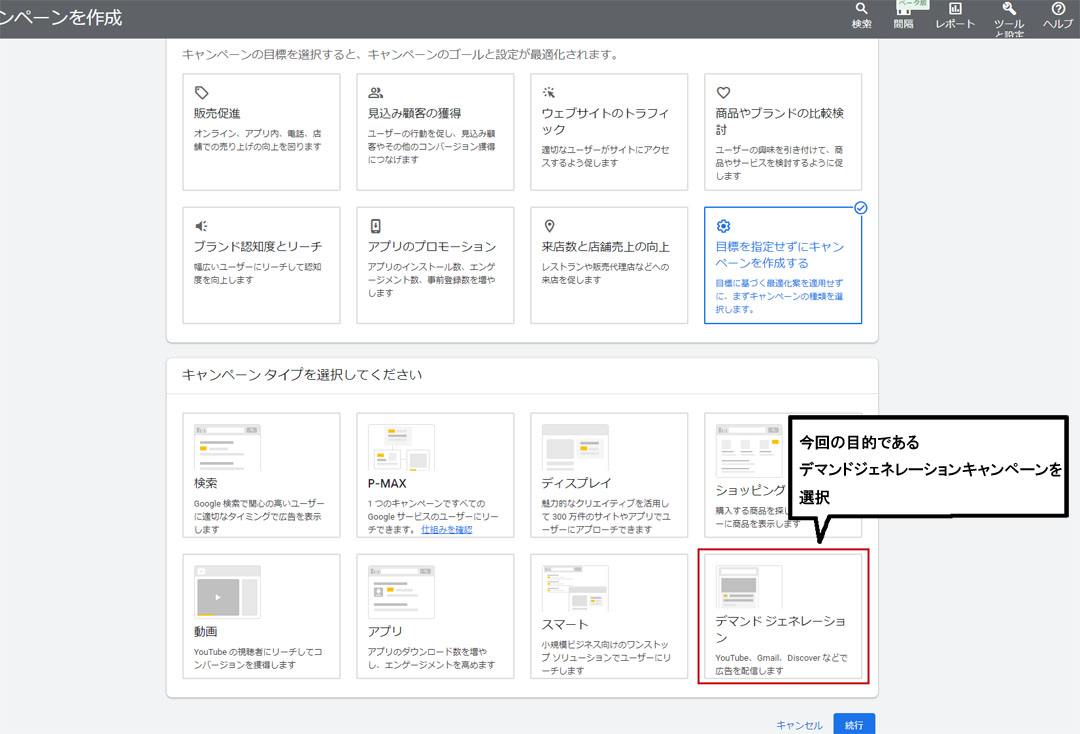Click the heart icon for 商品やブランドの比較検討
The width and height of the screenshot is (1080, 734).
724,92
